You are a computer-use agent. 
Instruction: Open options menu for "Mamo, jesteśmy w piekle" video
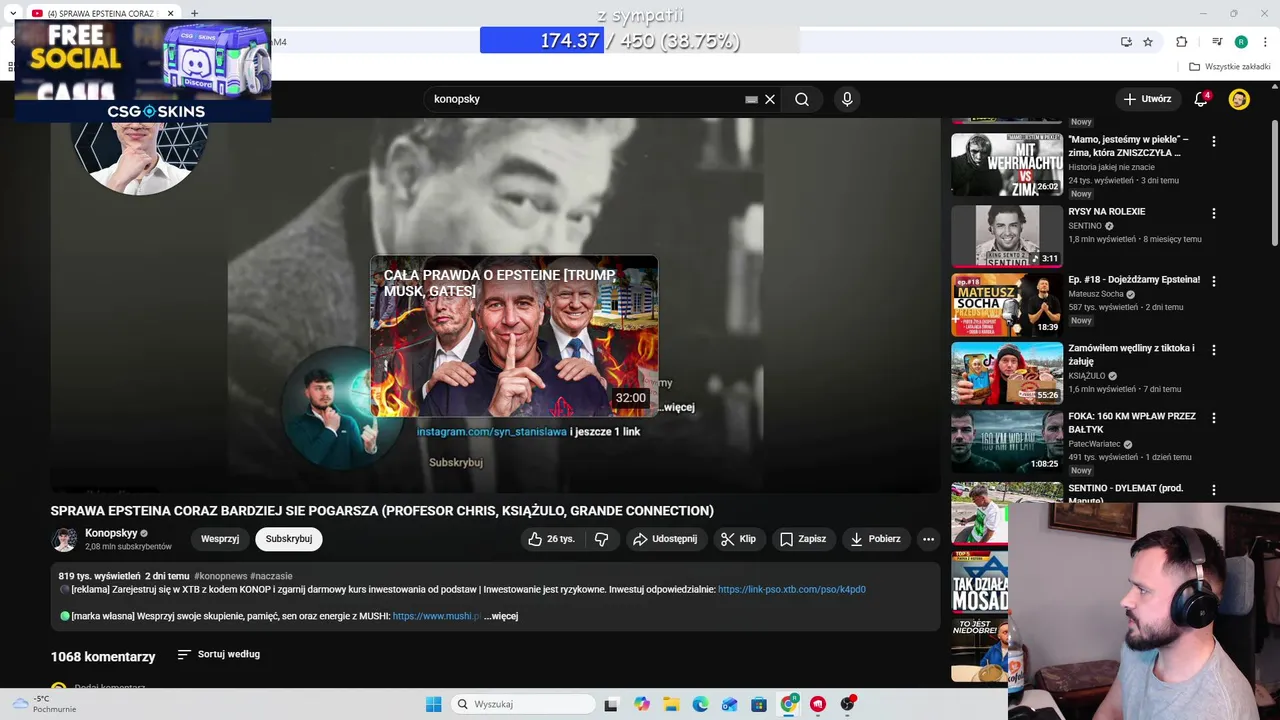[x=1214, y=142]
